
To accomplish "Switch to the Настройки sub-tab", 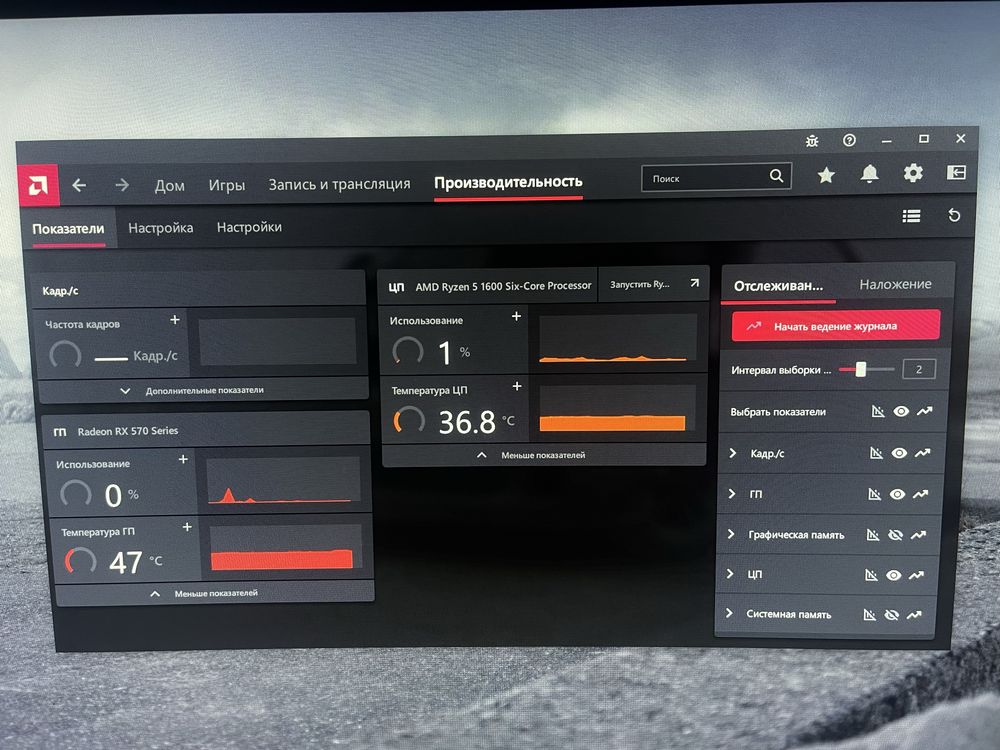I will 249,227.
